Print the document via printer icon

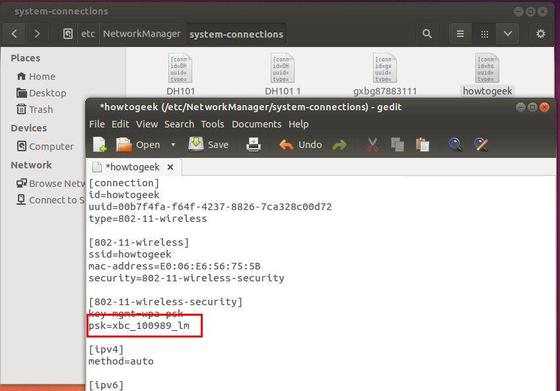tap(254, 145)
